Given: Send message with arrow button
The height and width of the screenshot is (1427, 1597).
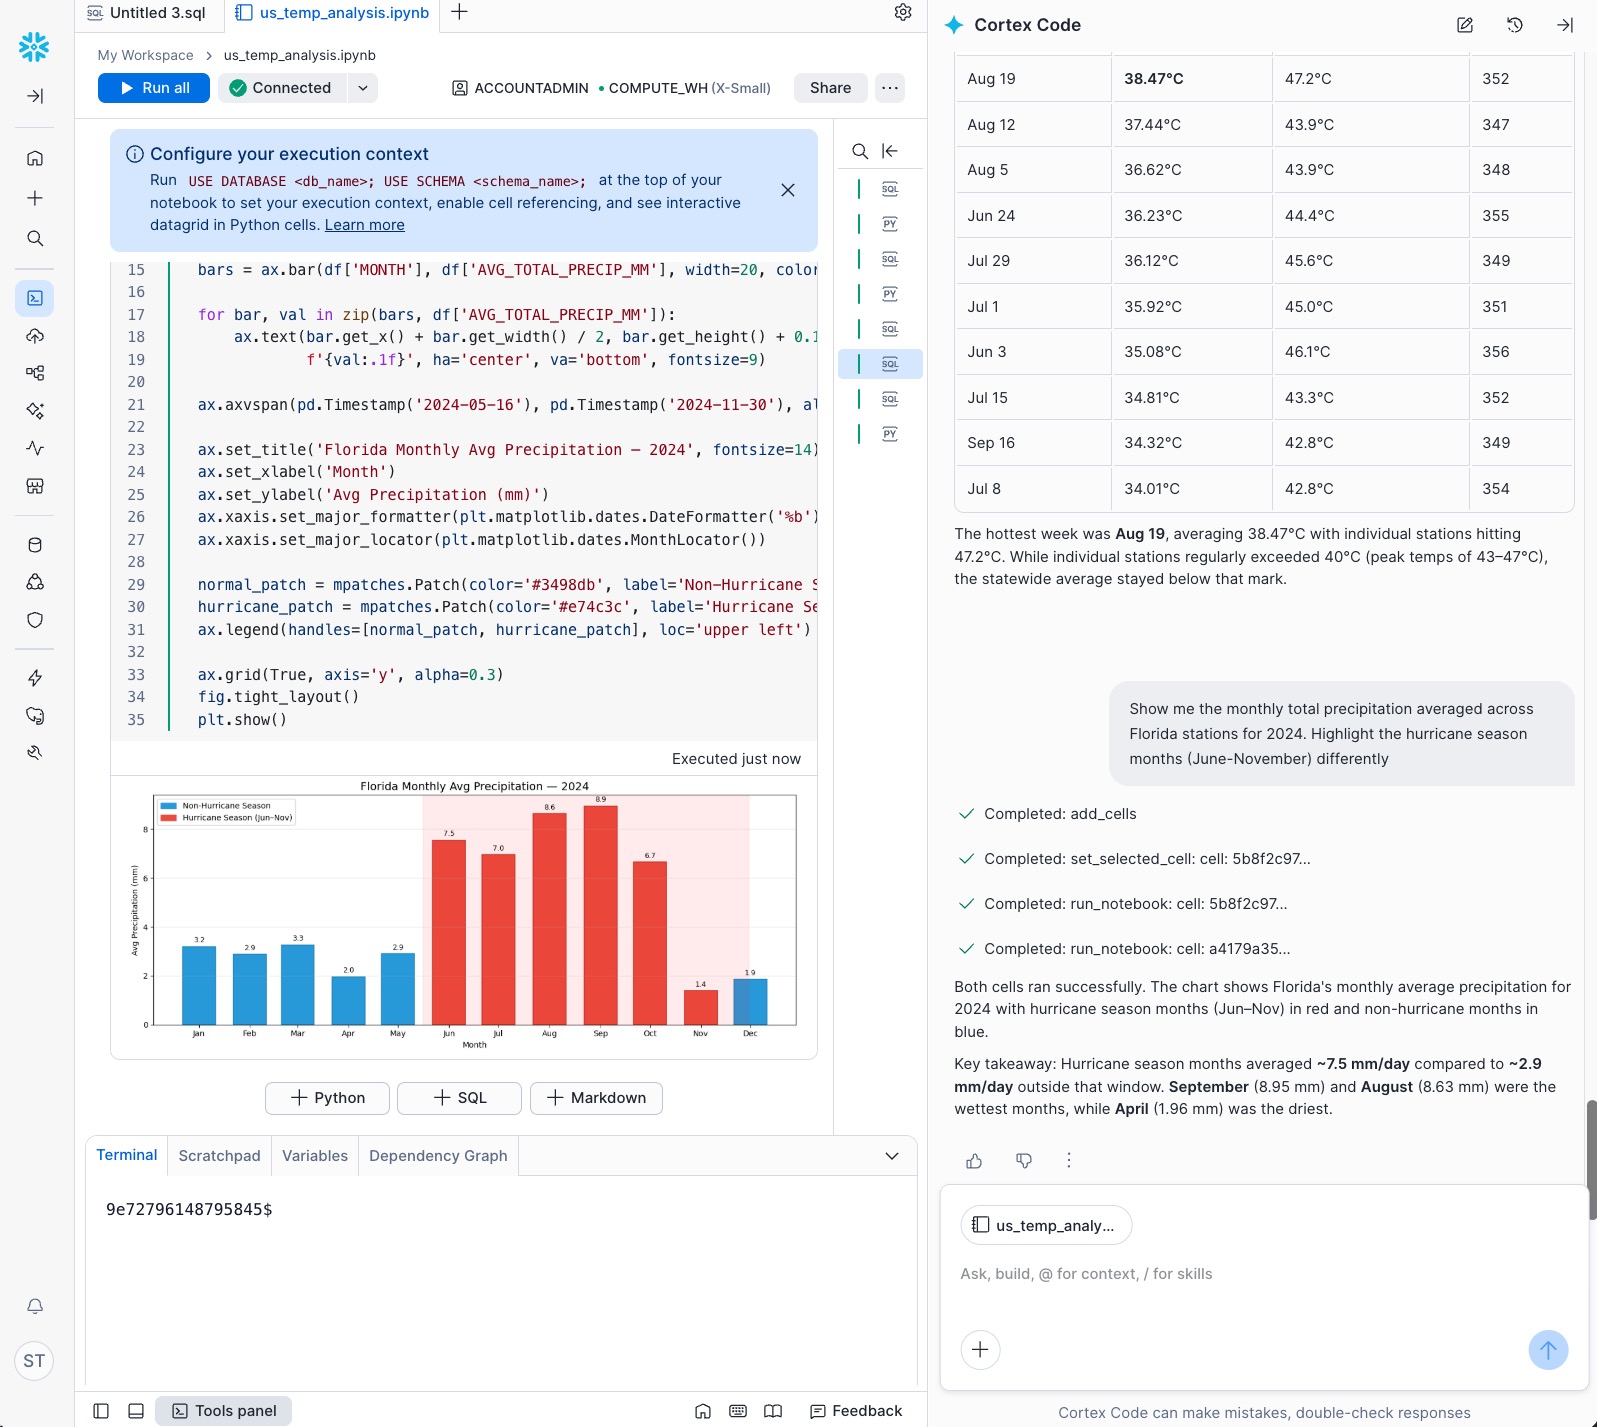Looking at the screenshot, I should tap(1547, 1350).
